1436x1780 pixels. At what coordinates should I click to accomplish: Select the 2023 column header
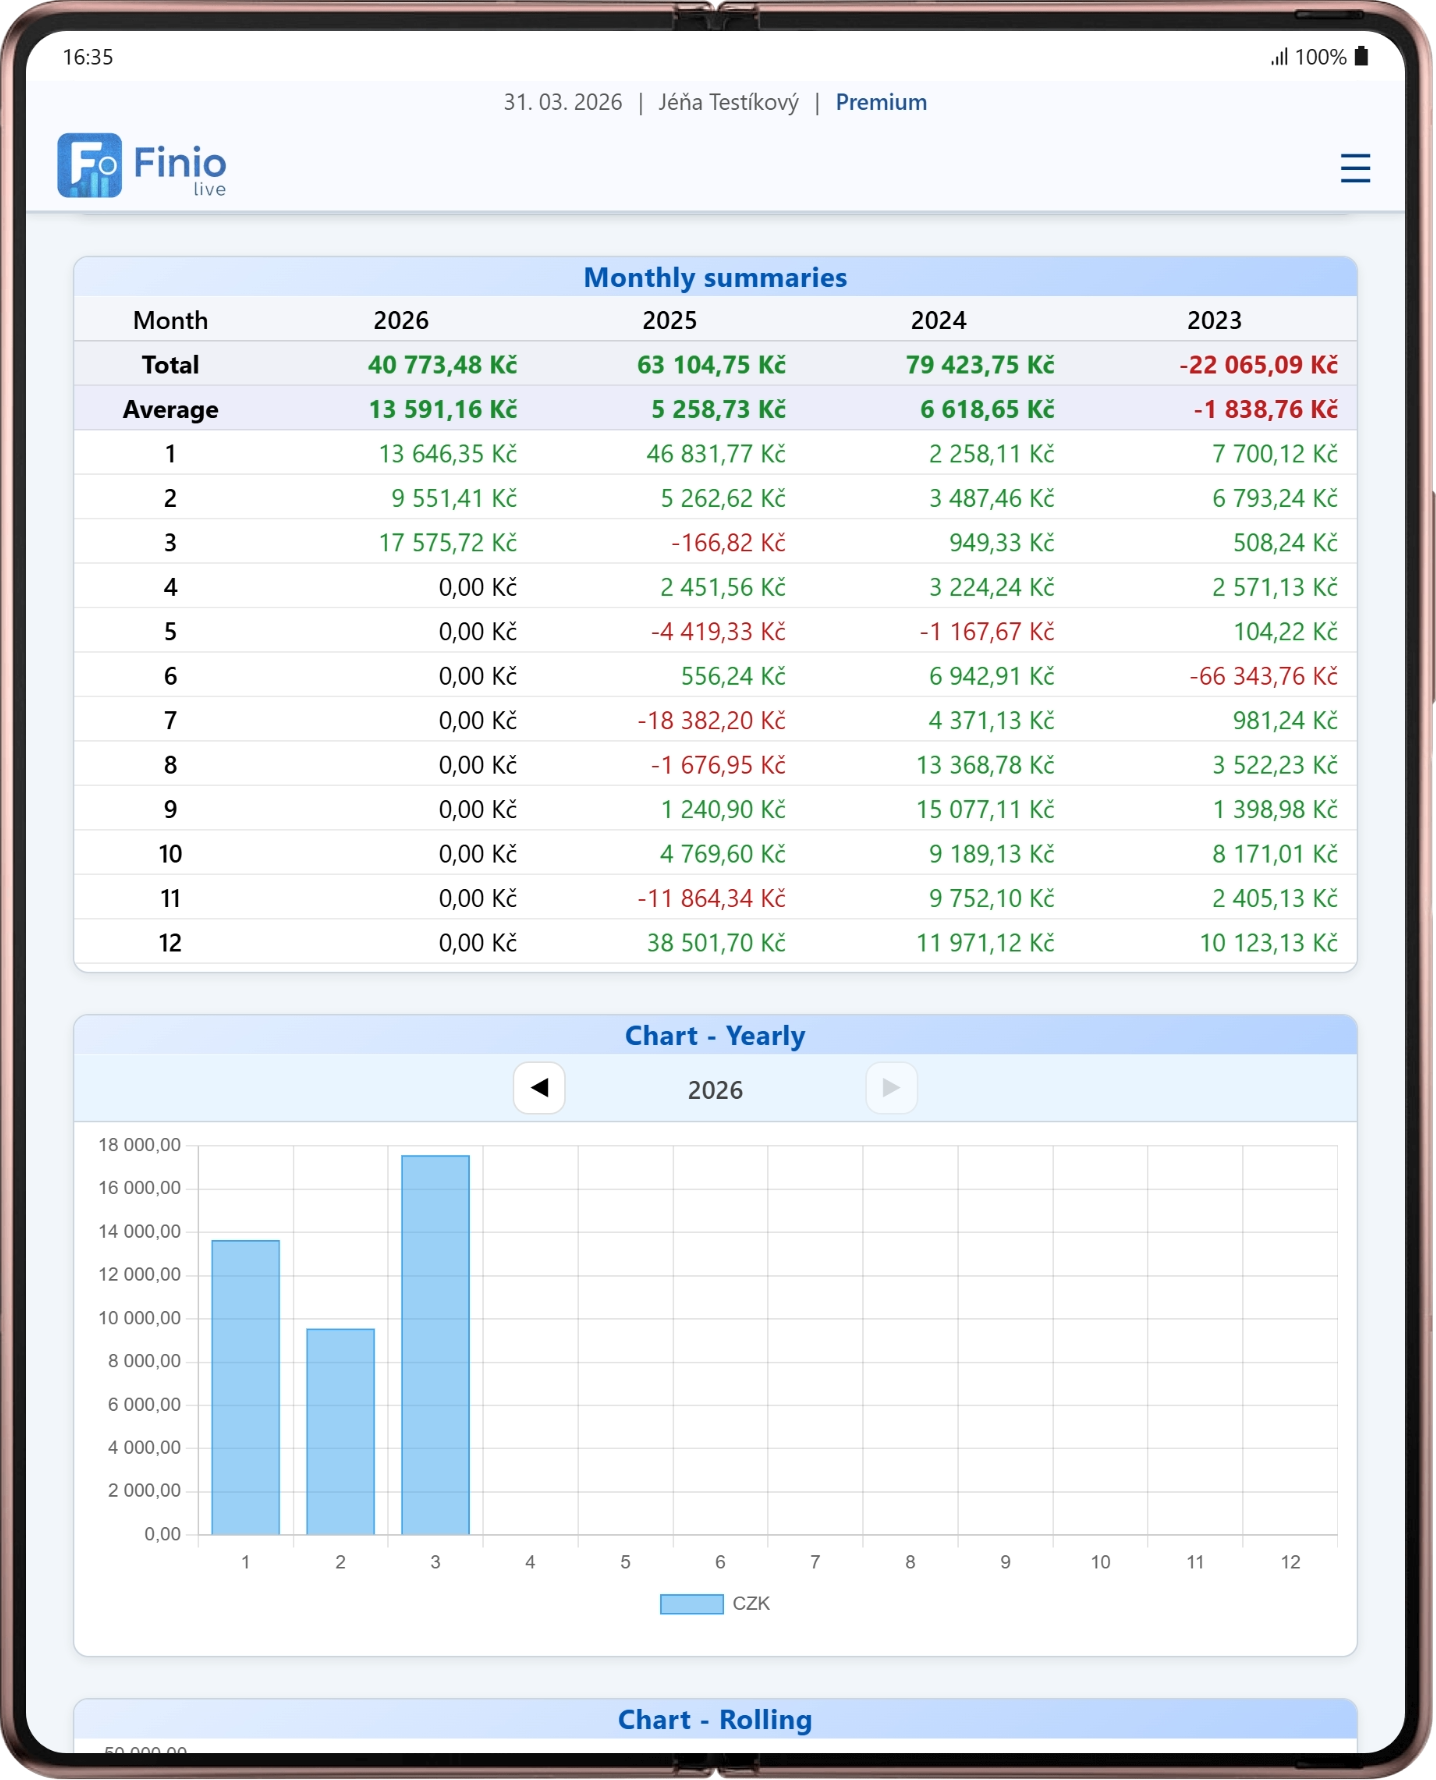(x=1213, y=320)
